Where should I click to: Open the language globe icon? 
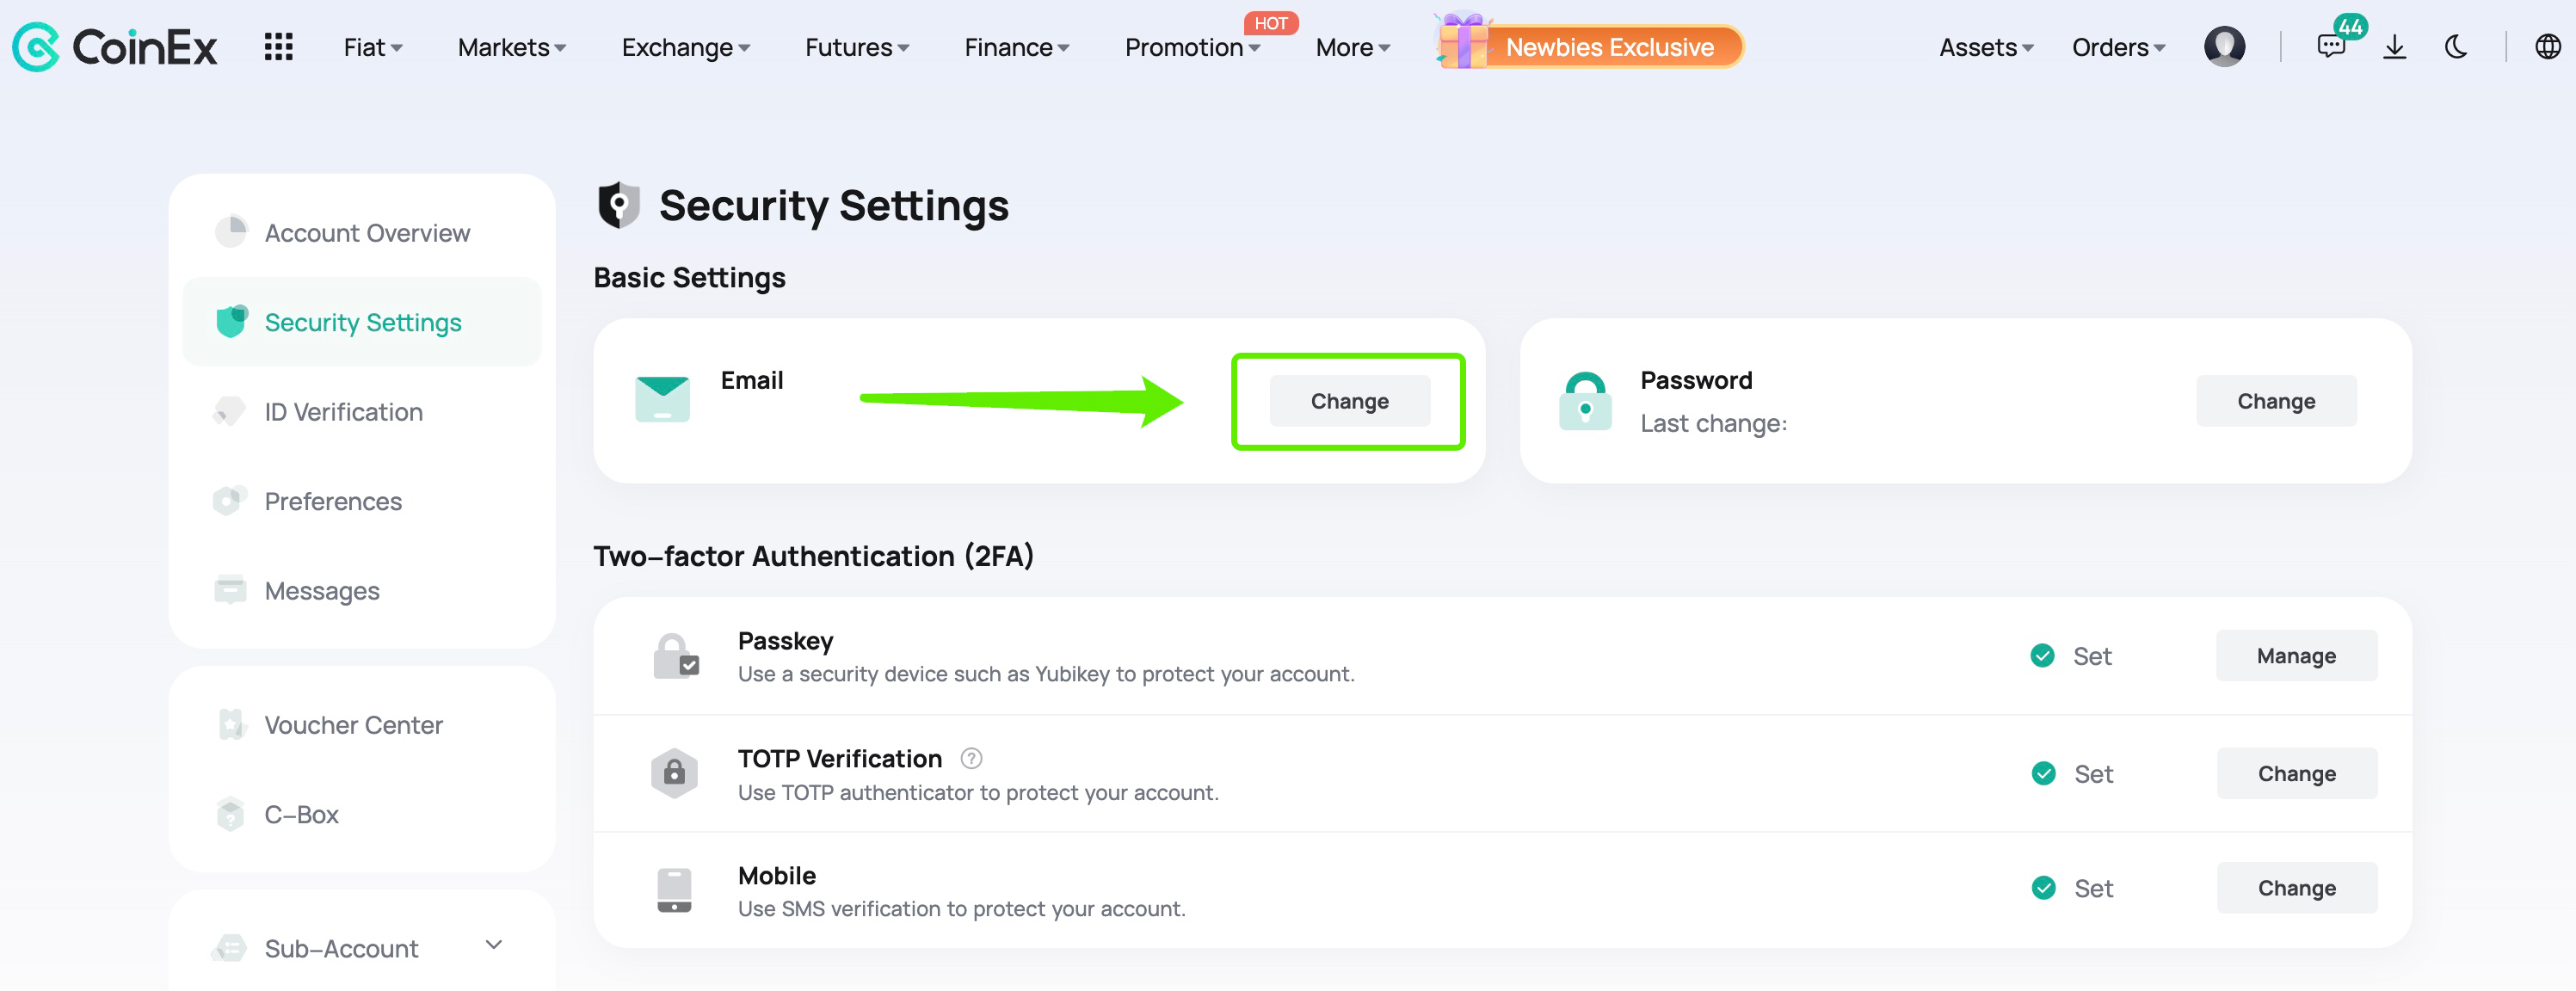click(2547, 47)
